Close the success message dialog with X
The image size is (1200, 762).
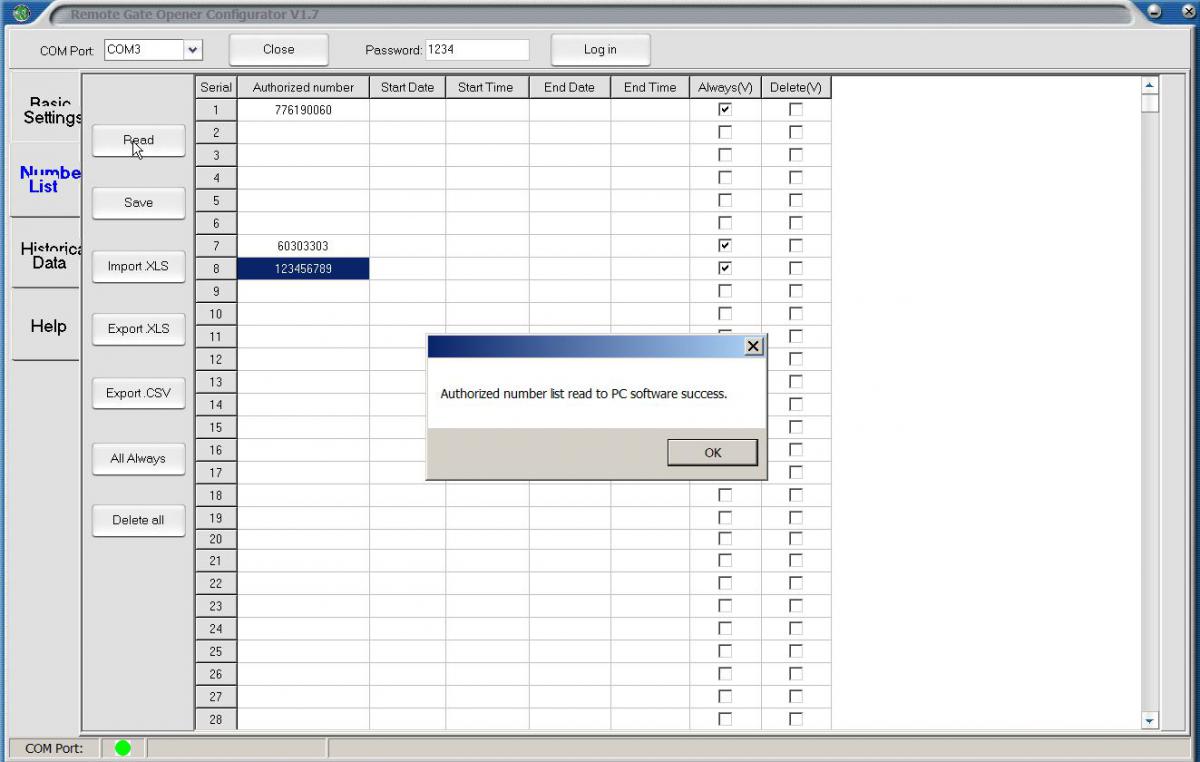pyautogui.click(x=754, y=346)
